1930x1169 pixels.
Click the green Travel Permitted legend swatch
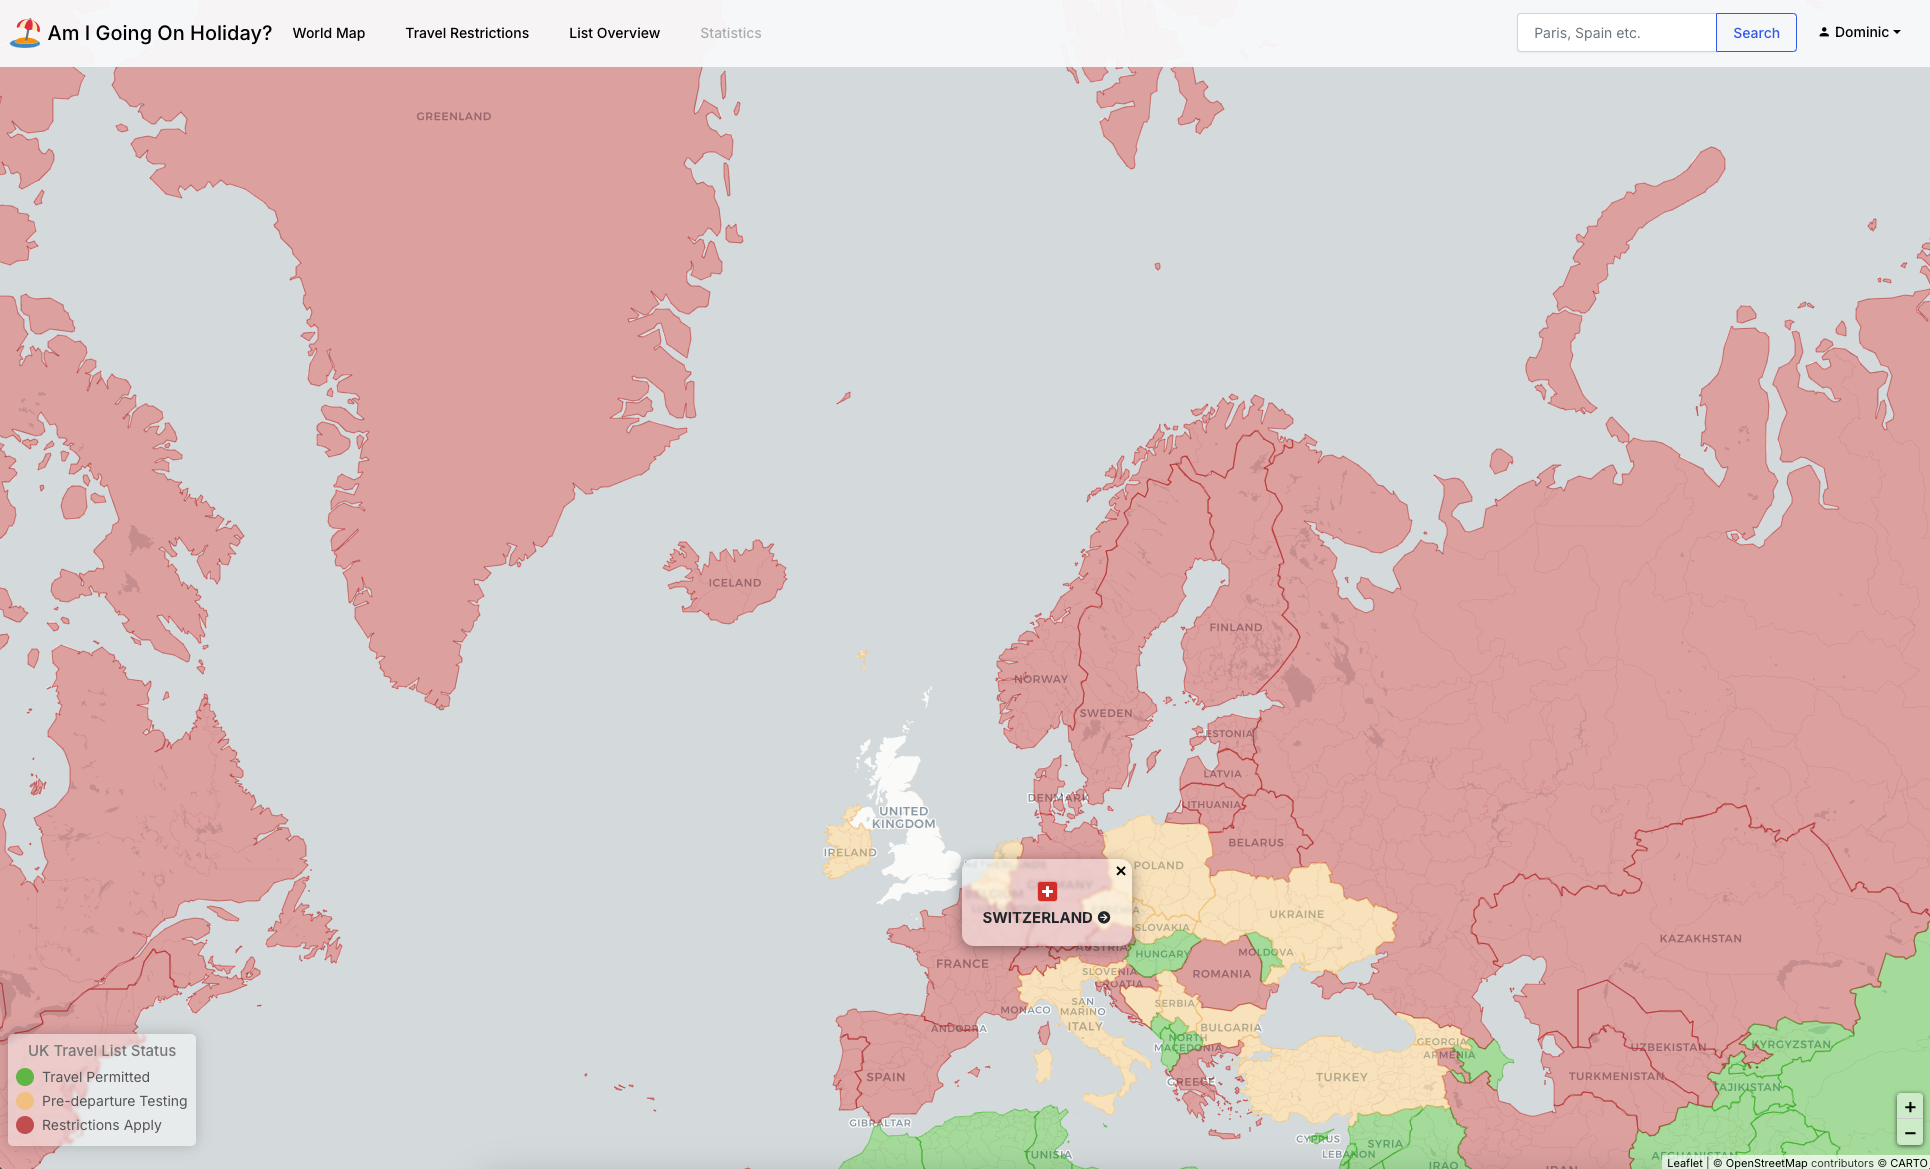tap(25, 1077)
